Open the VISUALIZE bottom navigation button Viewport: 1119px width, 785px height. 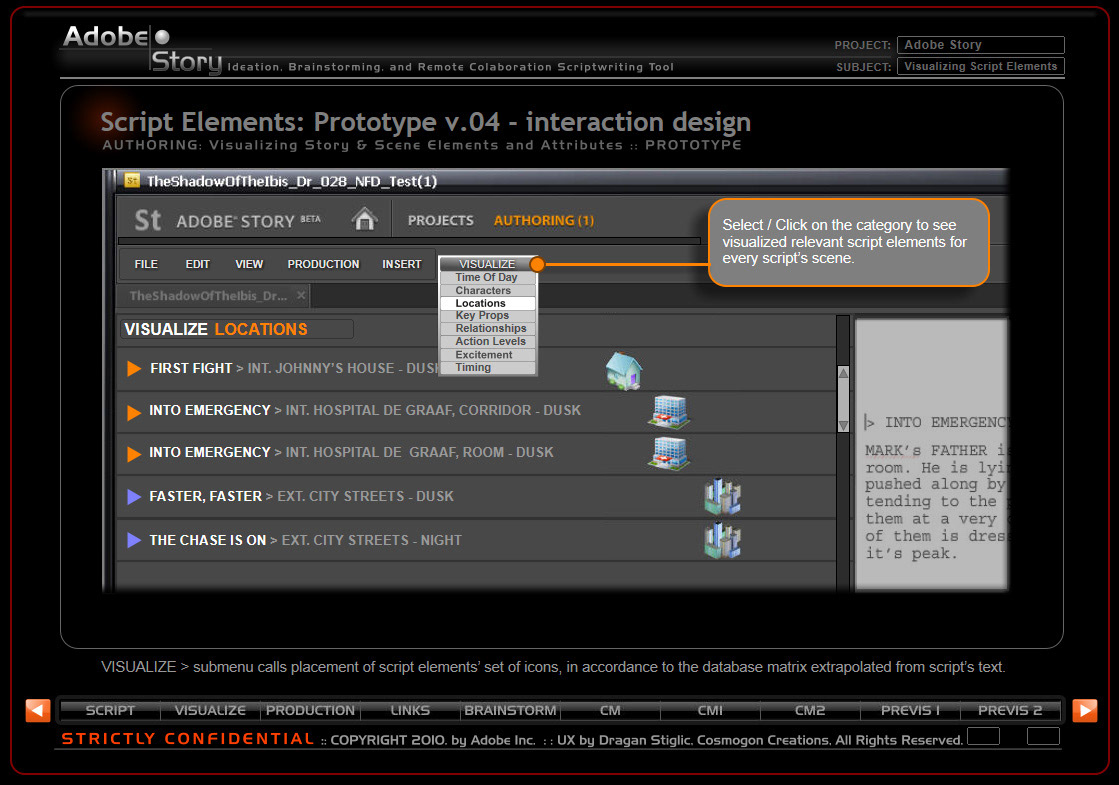[210, 710]
